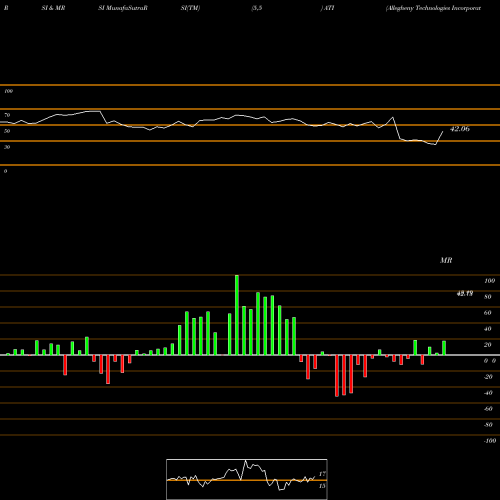
Task: Click the 'SI MunafaSutraR' header text
Action: [x=123, y=8]
